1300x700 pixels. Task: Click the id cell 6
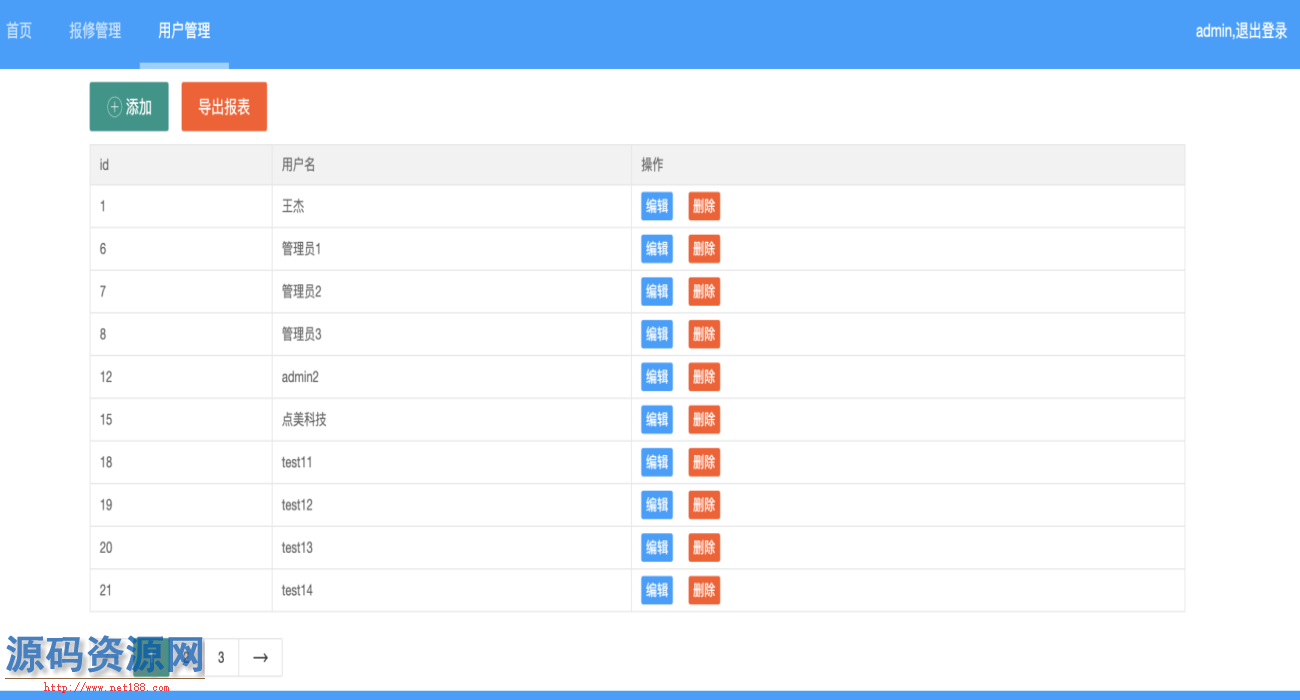pos(181,249)
